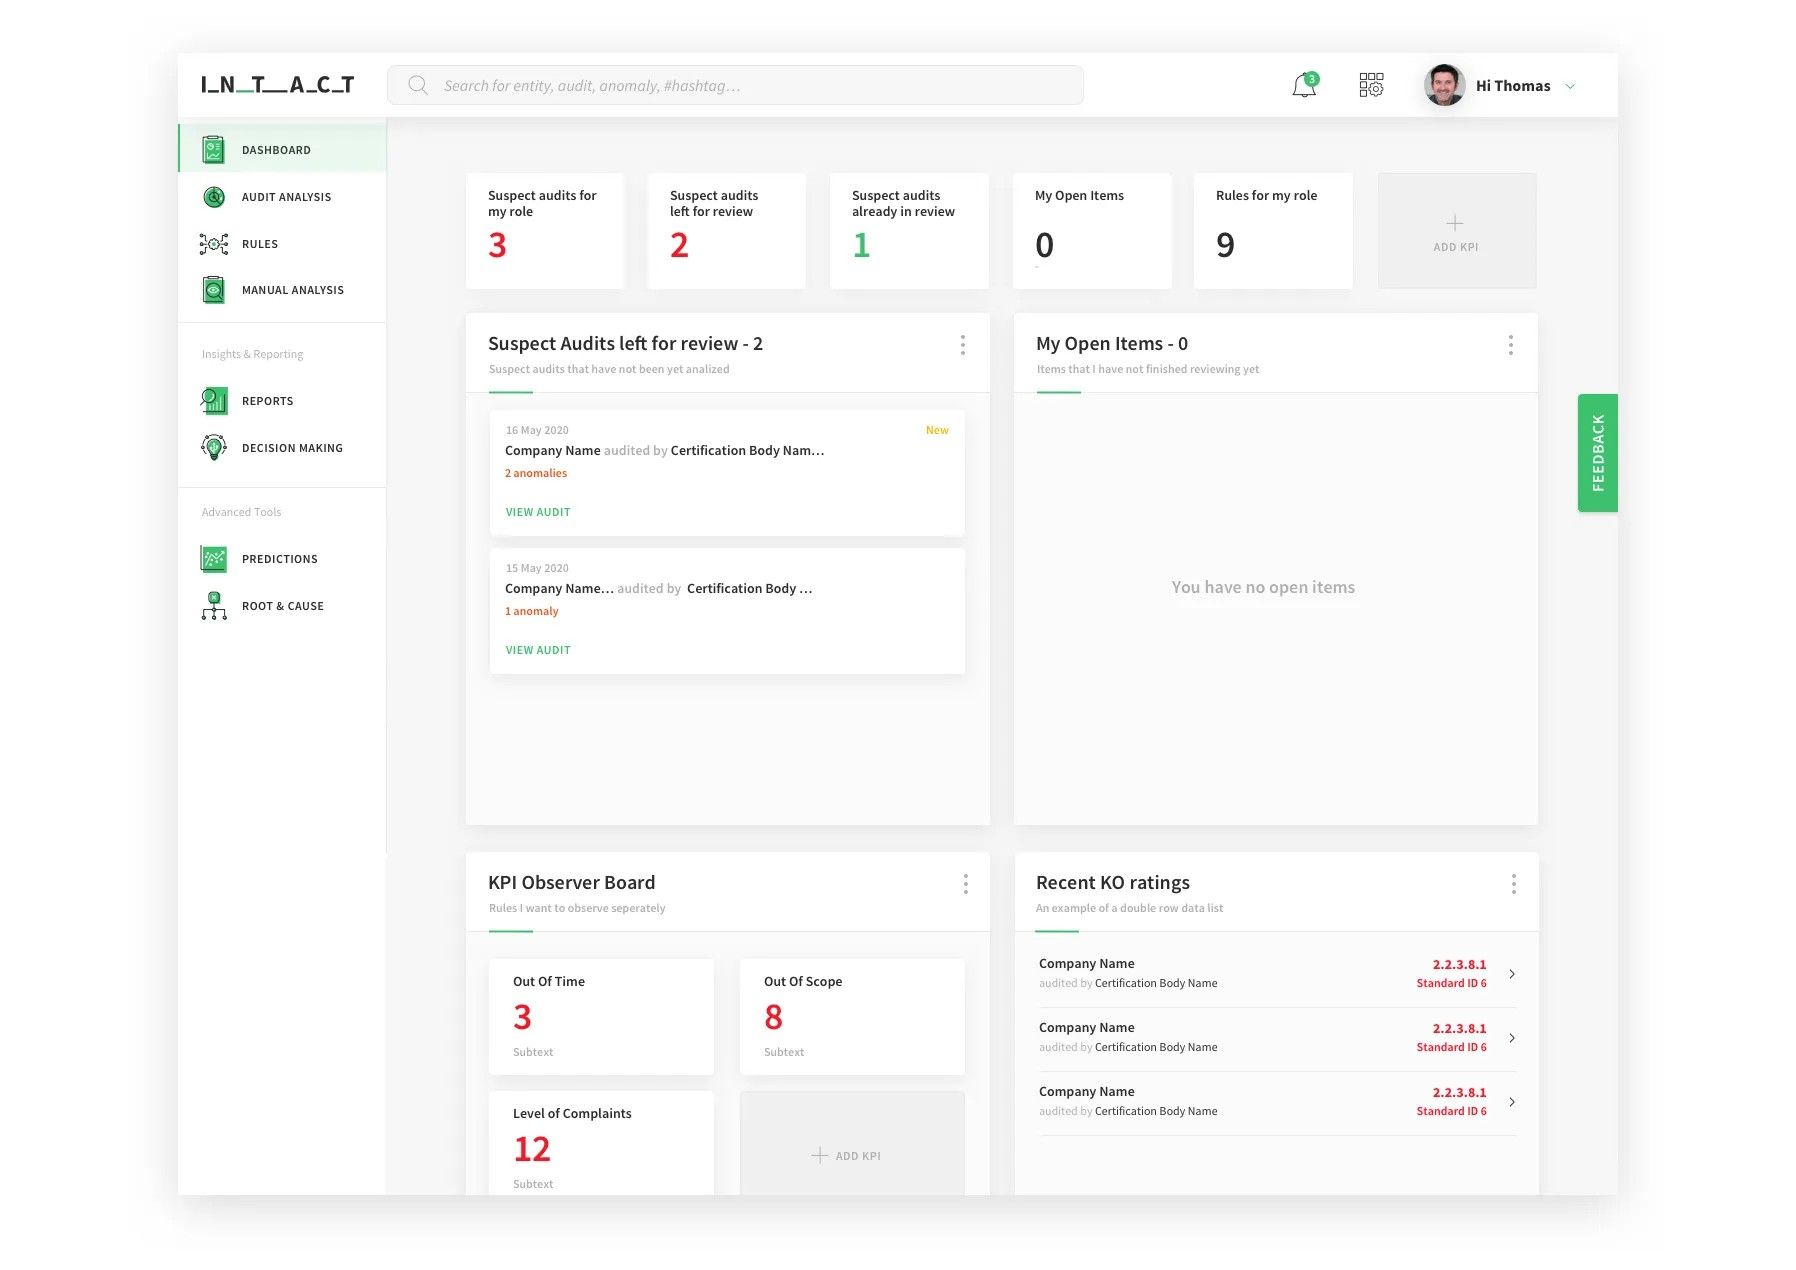Expand the last Recent KO ratings entry
This screenshot has height=1270, width=1796.
click(x=1512, y=1102)
